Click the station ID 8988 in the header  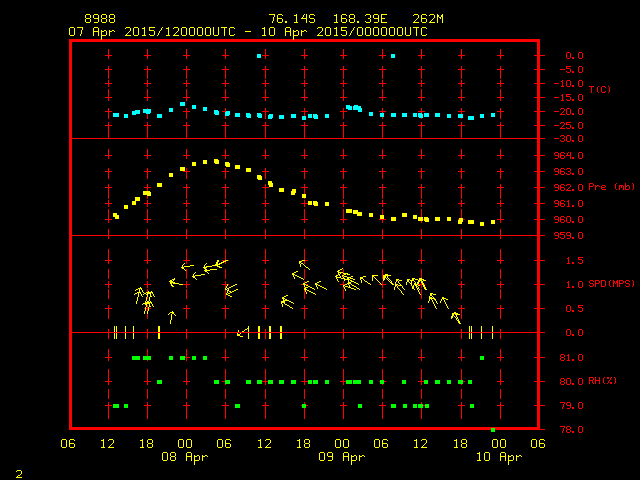(x=100, y=19)
